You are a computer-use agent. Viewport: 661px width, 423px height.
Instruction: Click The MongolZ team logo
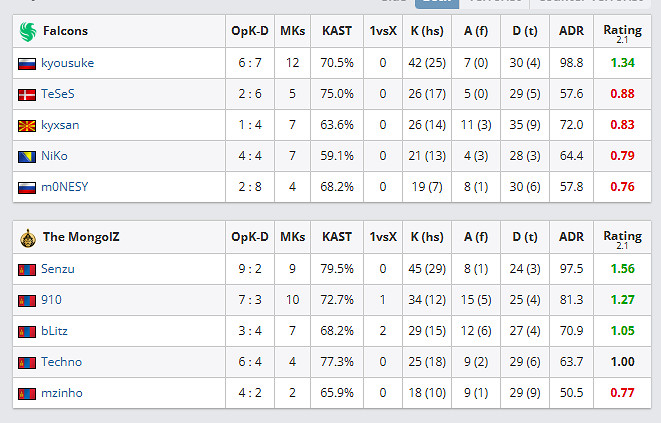[27, 238]
